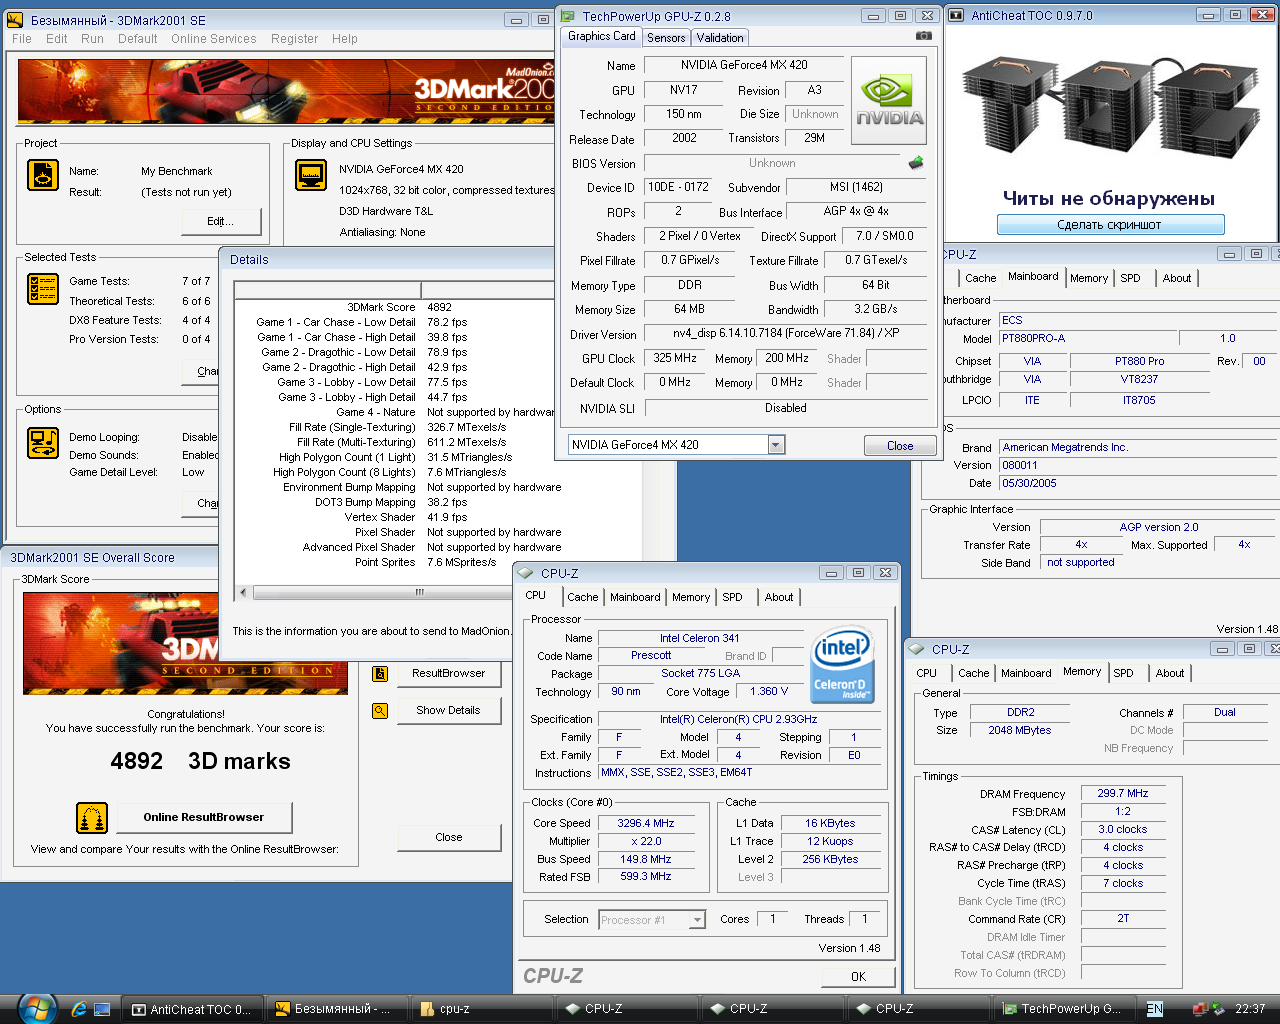Open the Windows Start orb
Image resolution: width=1280 pixels, height=1024 pixels.
point(36,1008)
